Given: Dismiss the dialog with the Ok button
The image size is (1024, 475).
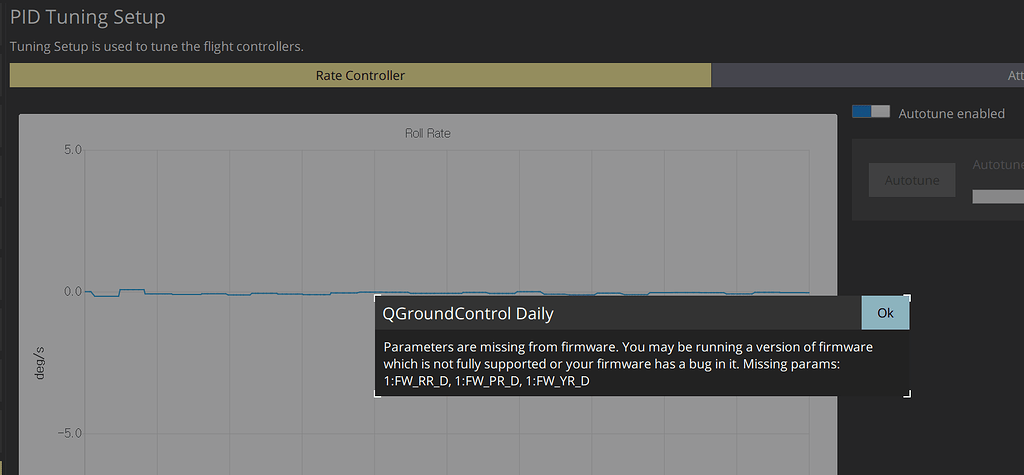Looking at the screenshot, I should [x=885, y=313].
